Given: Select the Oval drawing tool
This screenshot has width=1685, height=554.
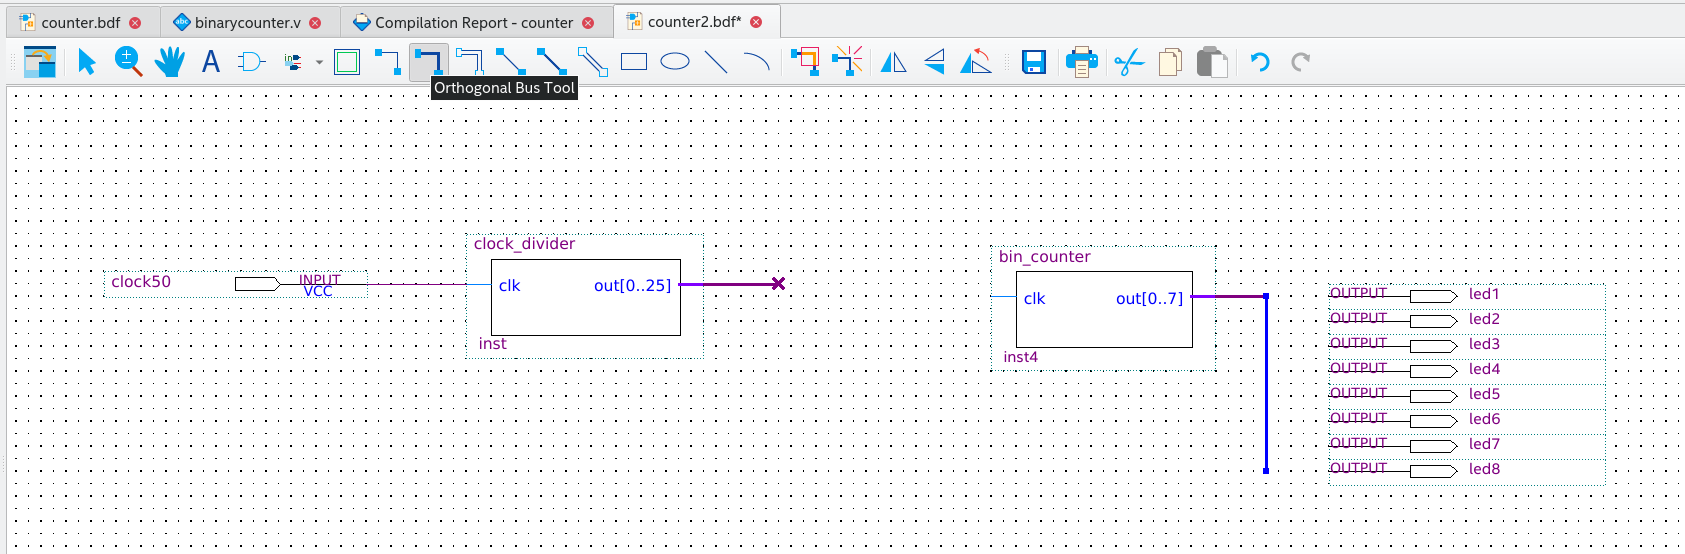Looking at the screenshot, I should point(675,62).
